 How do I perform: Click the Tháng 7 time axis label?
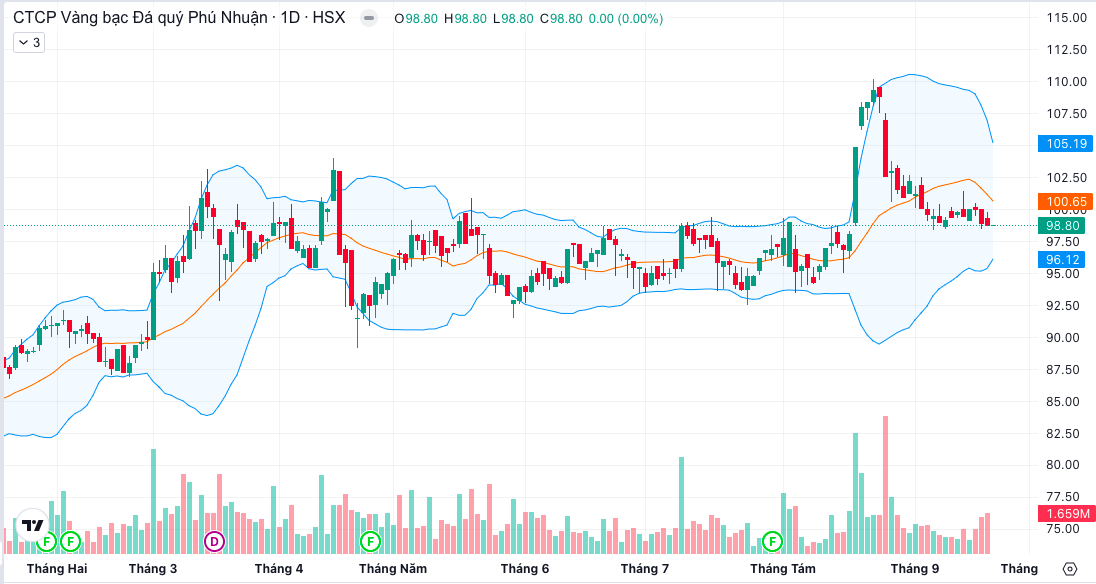click(x=644, y=569)
